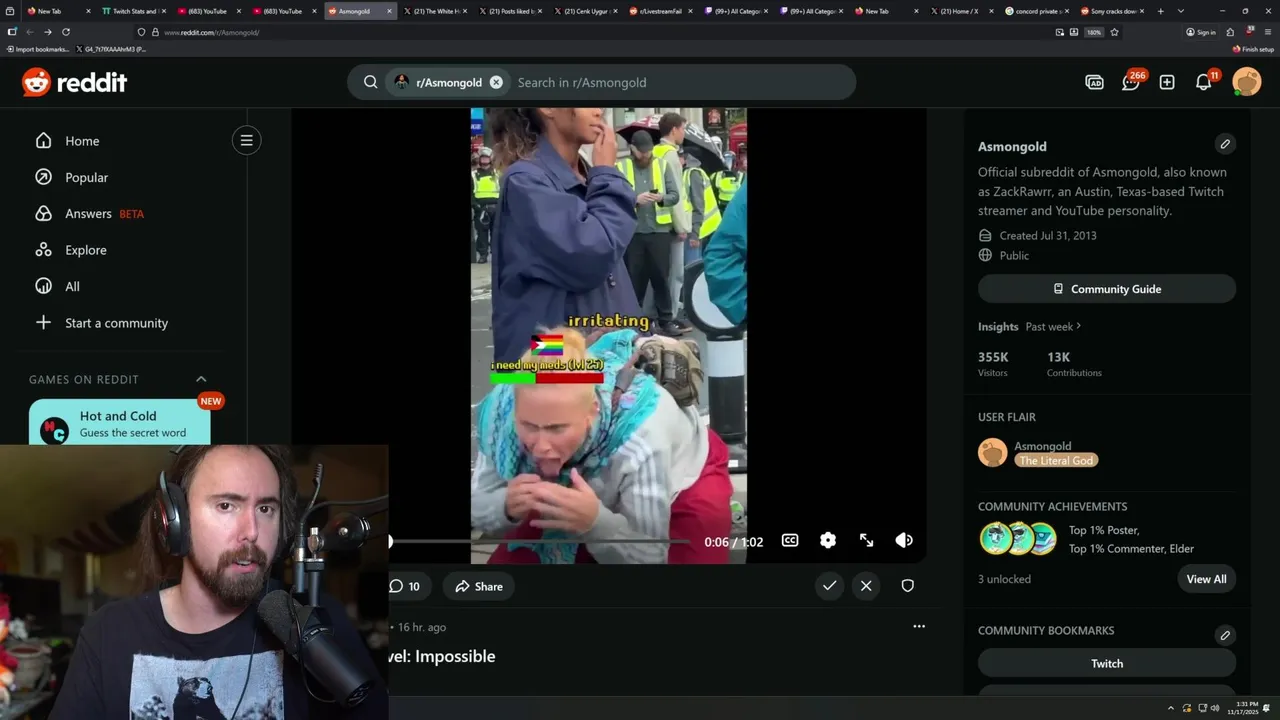Switch to the concord private browser tab
Image resolution: width=1280 pixels, height=720 pixels.
[x=1035, y=11]
